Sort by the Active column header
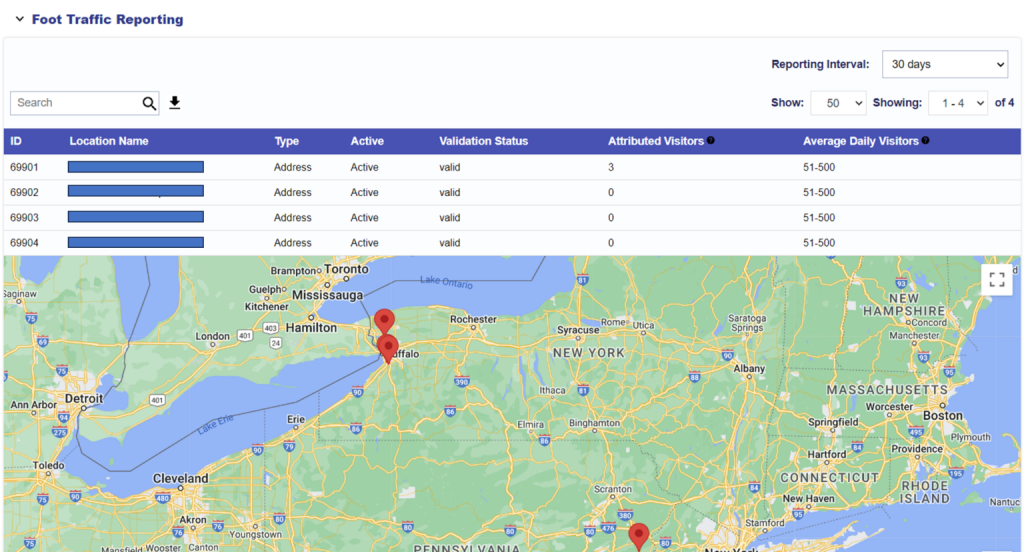This screenshot has height=552, width=1024. pos(367,141)
